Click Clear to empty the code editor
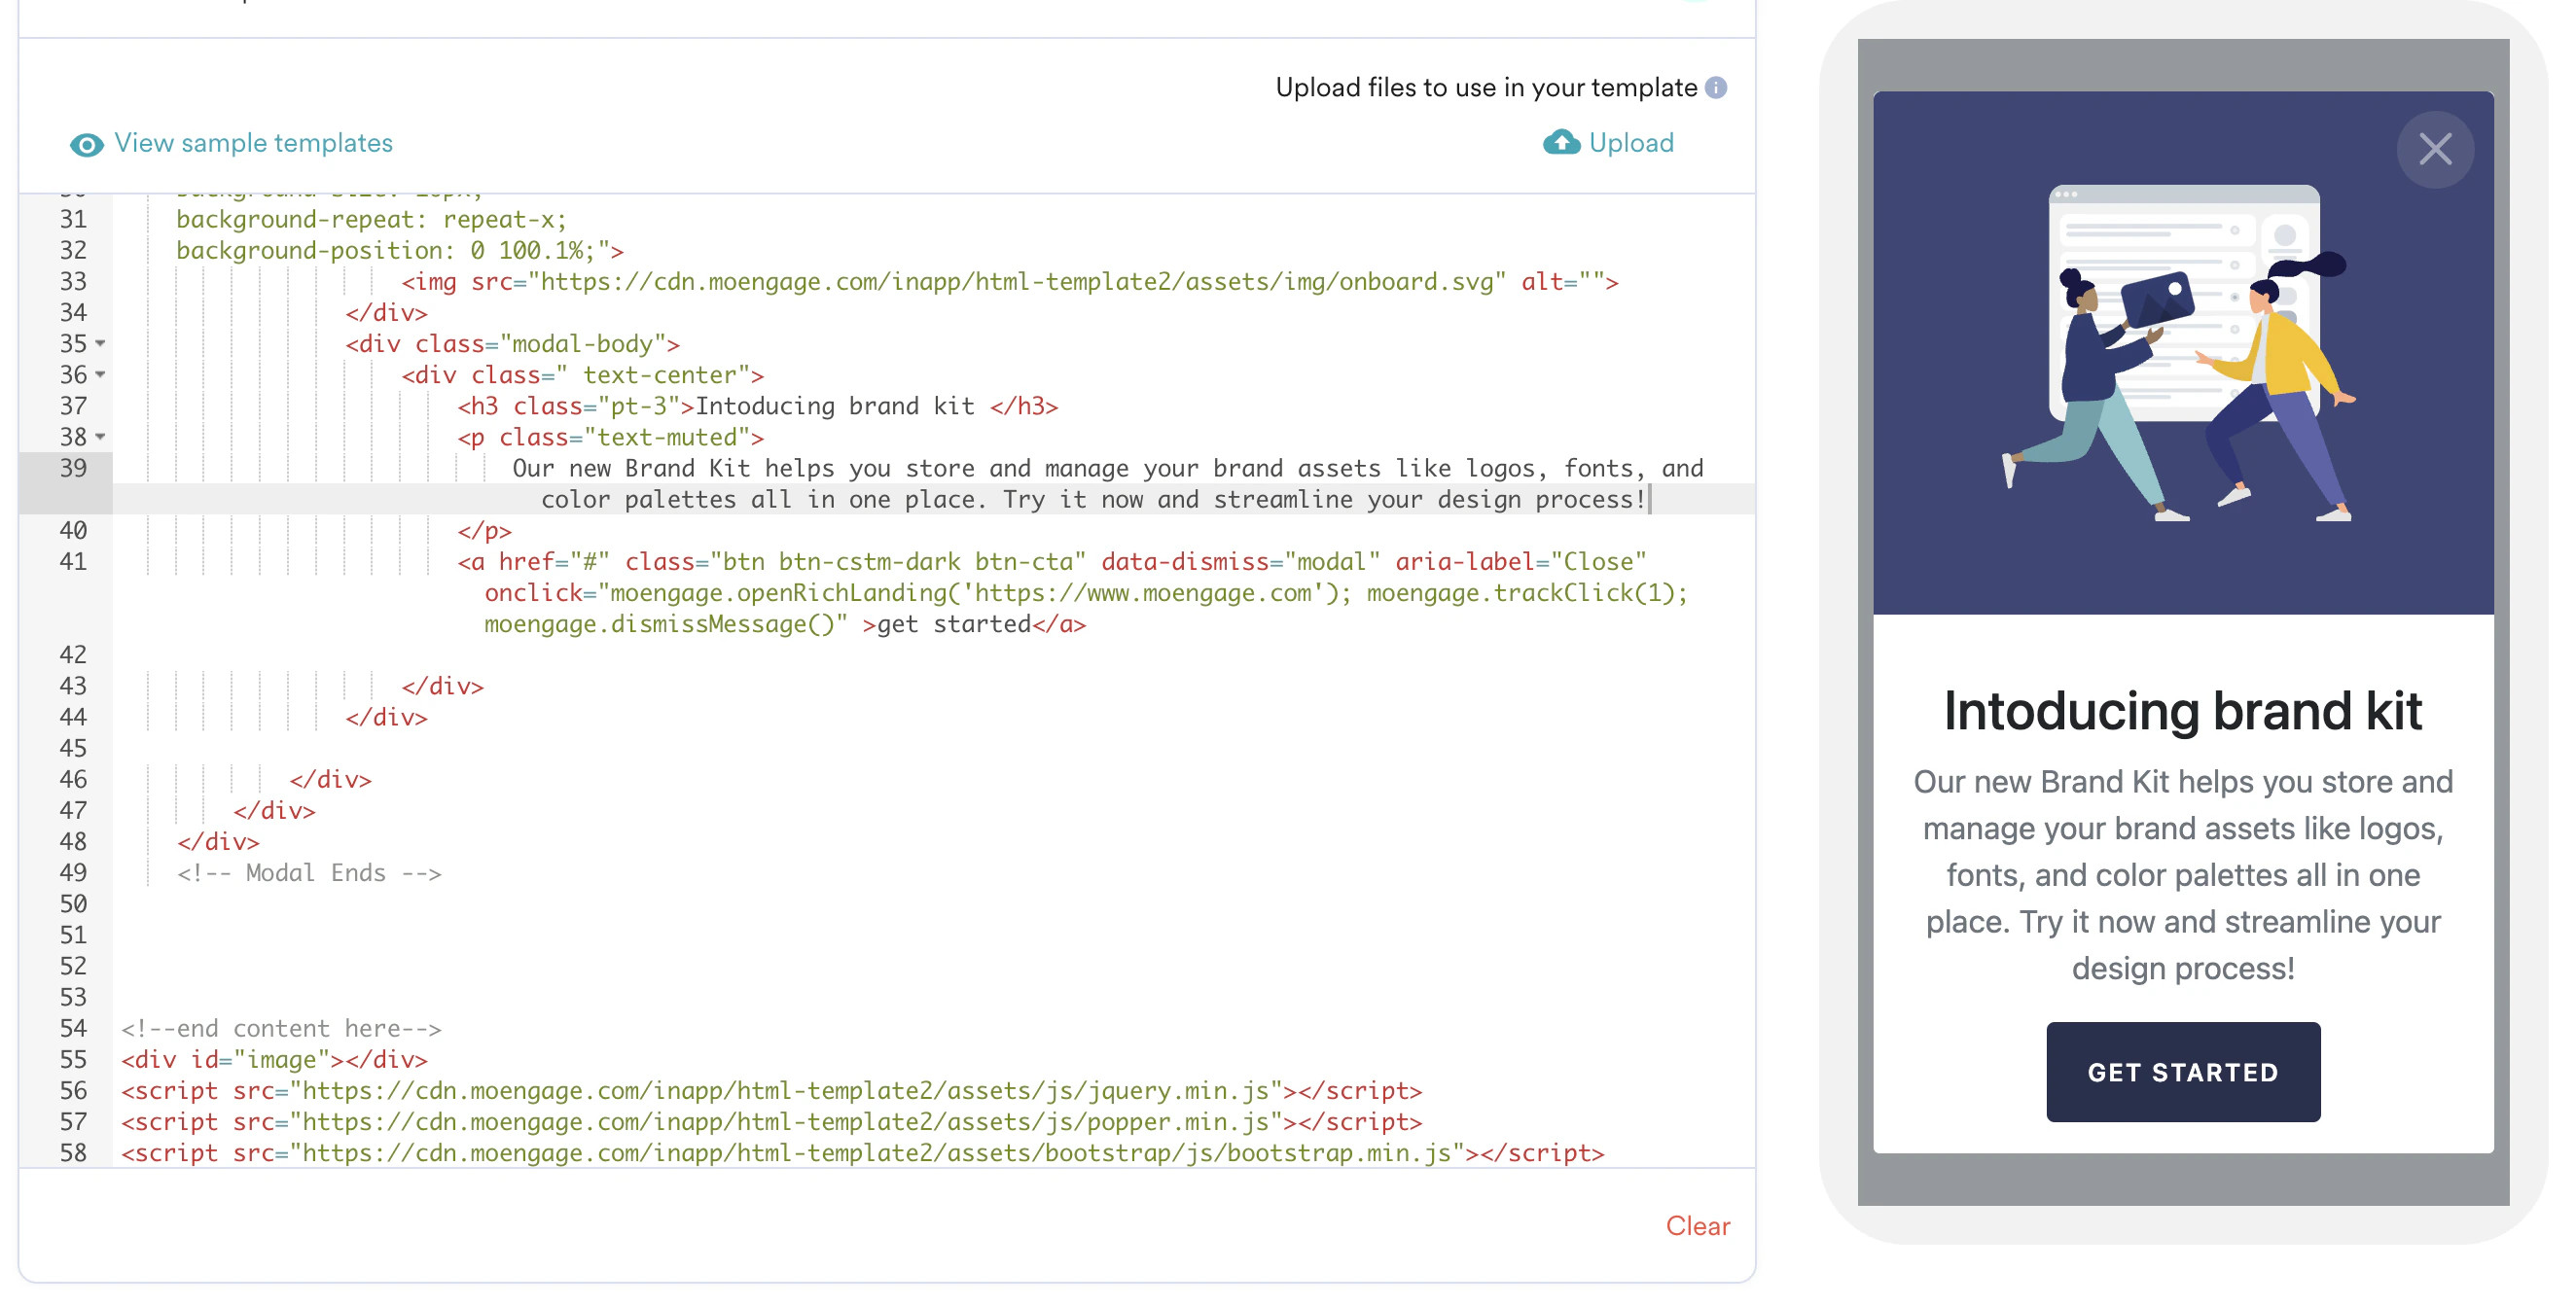This screenshot has height=1307, width=2576. pyautogui.click(x=1697, y=1226)
